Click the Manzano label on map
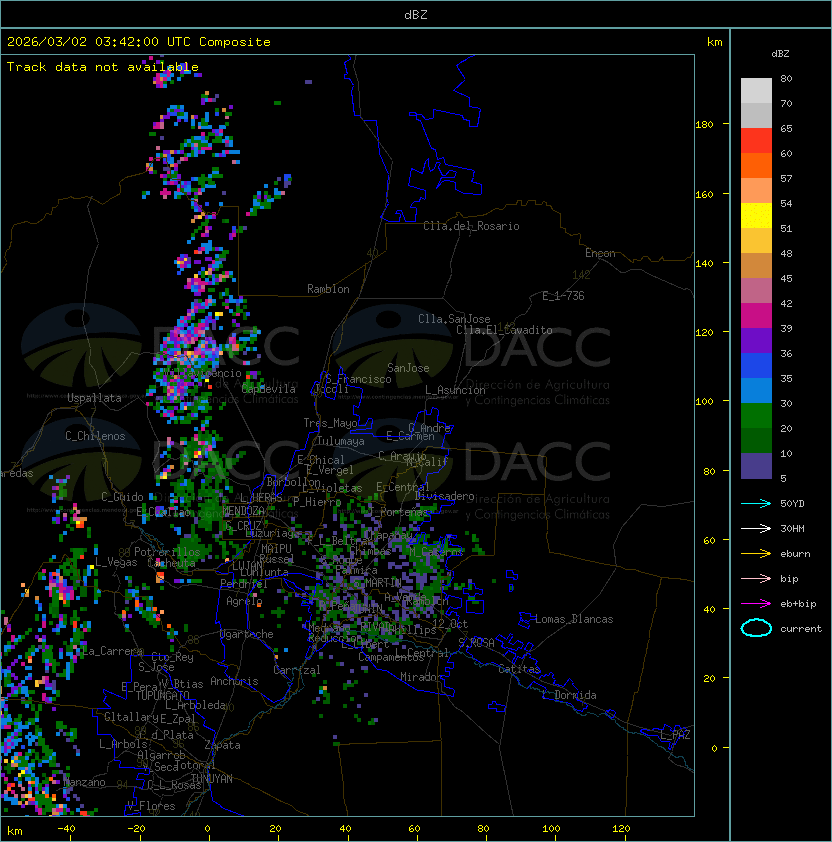Screen dimensions: 832x842 (x=84, y=782)
